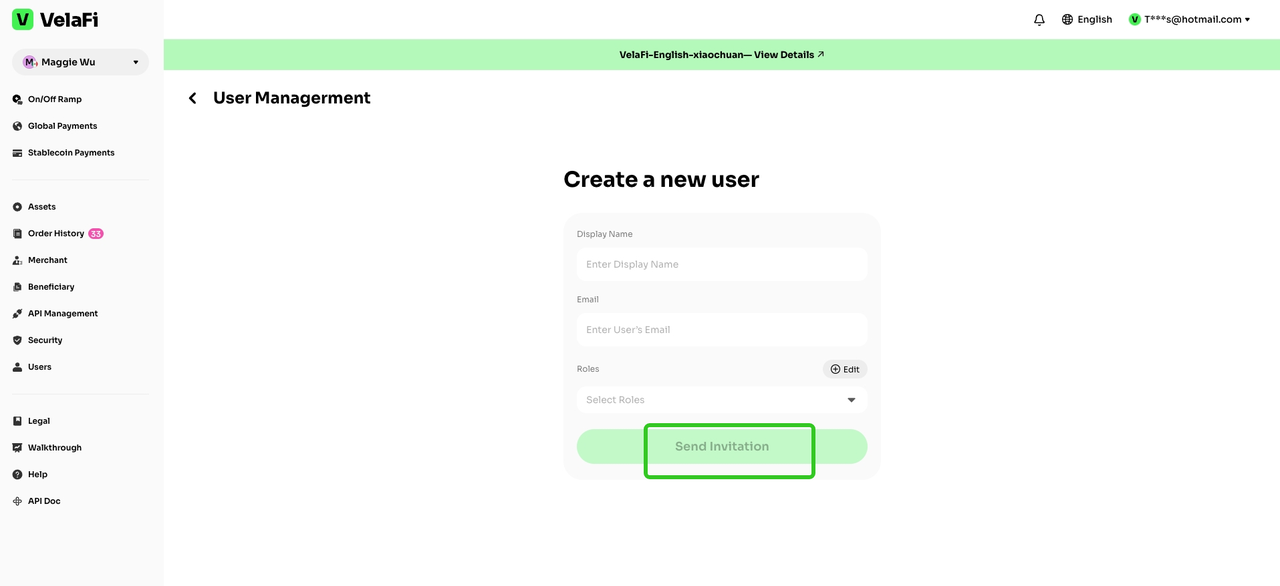Expand the hotmail account menu
Screen dimensions: 1280x586
[x=1190, y=19]
